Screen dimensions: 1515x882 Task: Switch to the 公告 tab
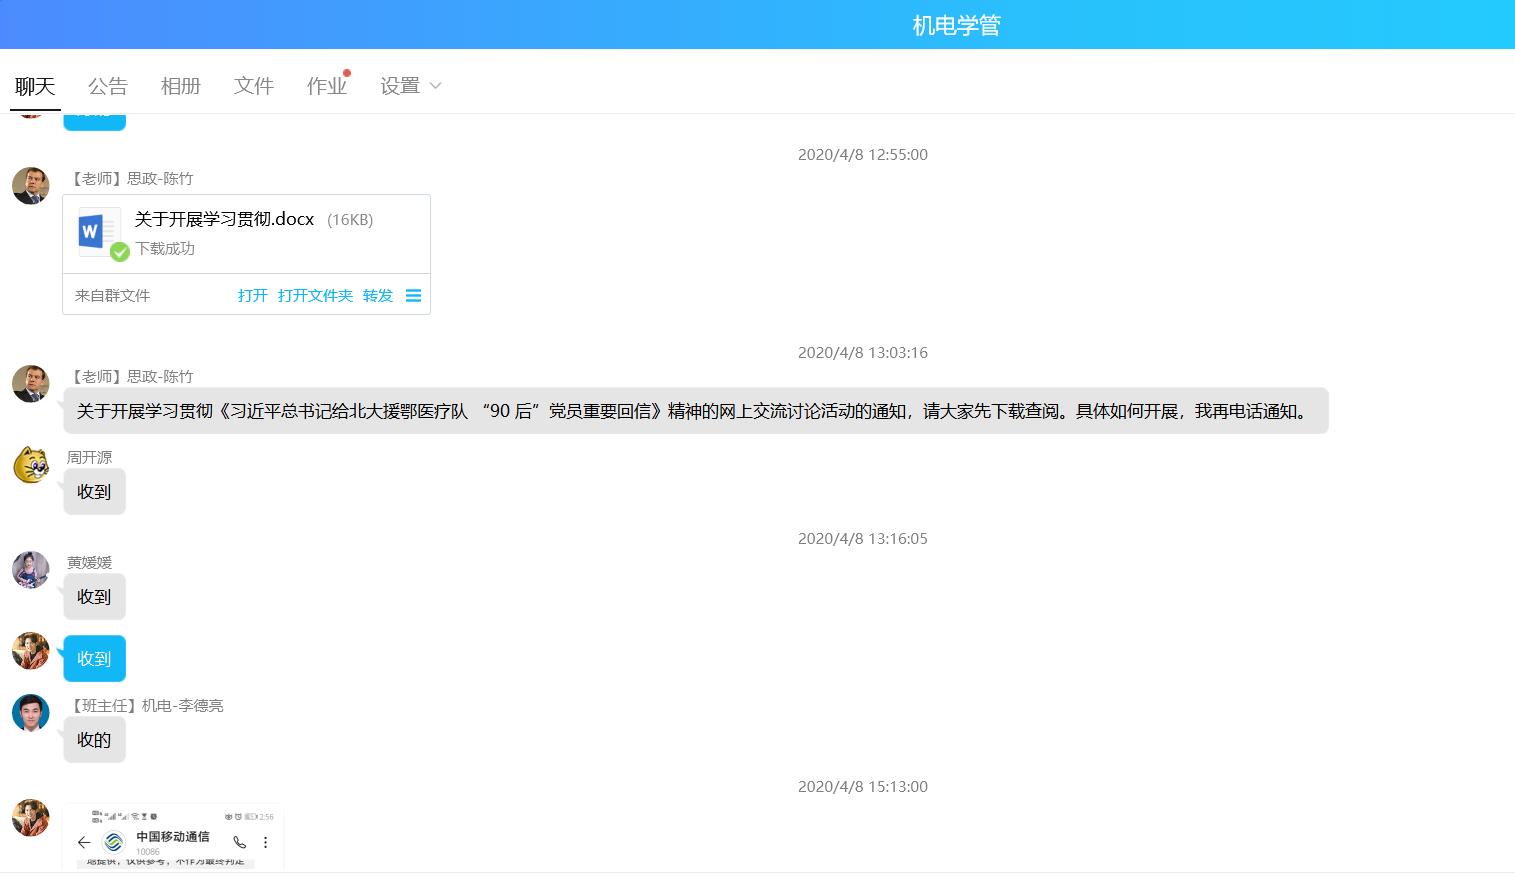pyautogui.click(x=107, y=86)
